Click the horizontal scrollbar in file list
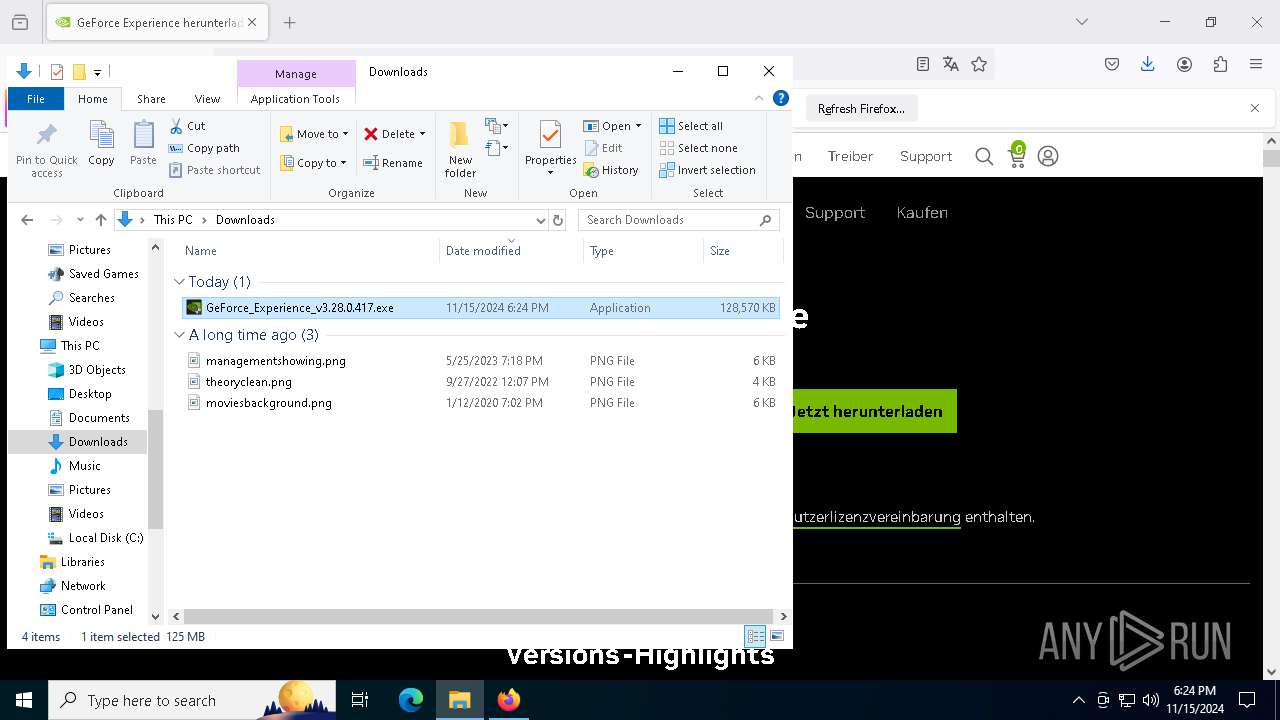The width and height of the screenshot is (1280, 720). (478, 617)
